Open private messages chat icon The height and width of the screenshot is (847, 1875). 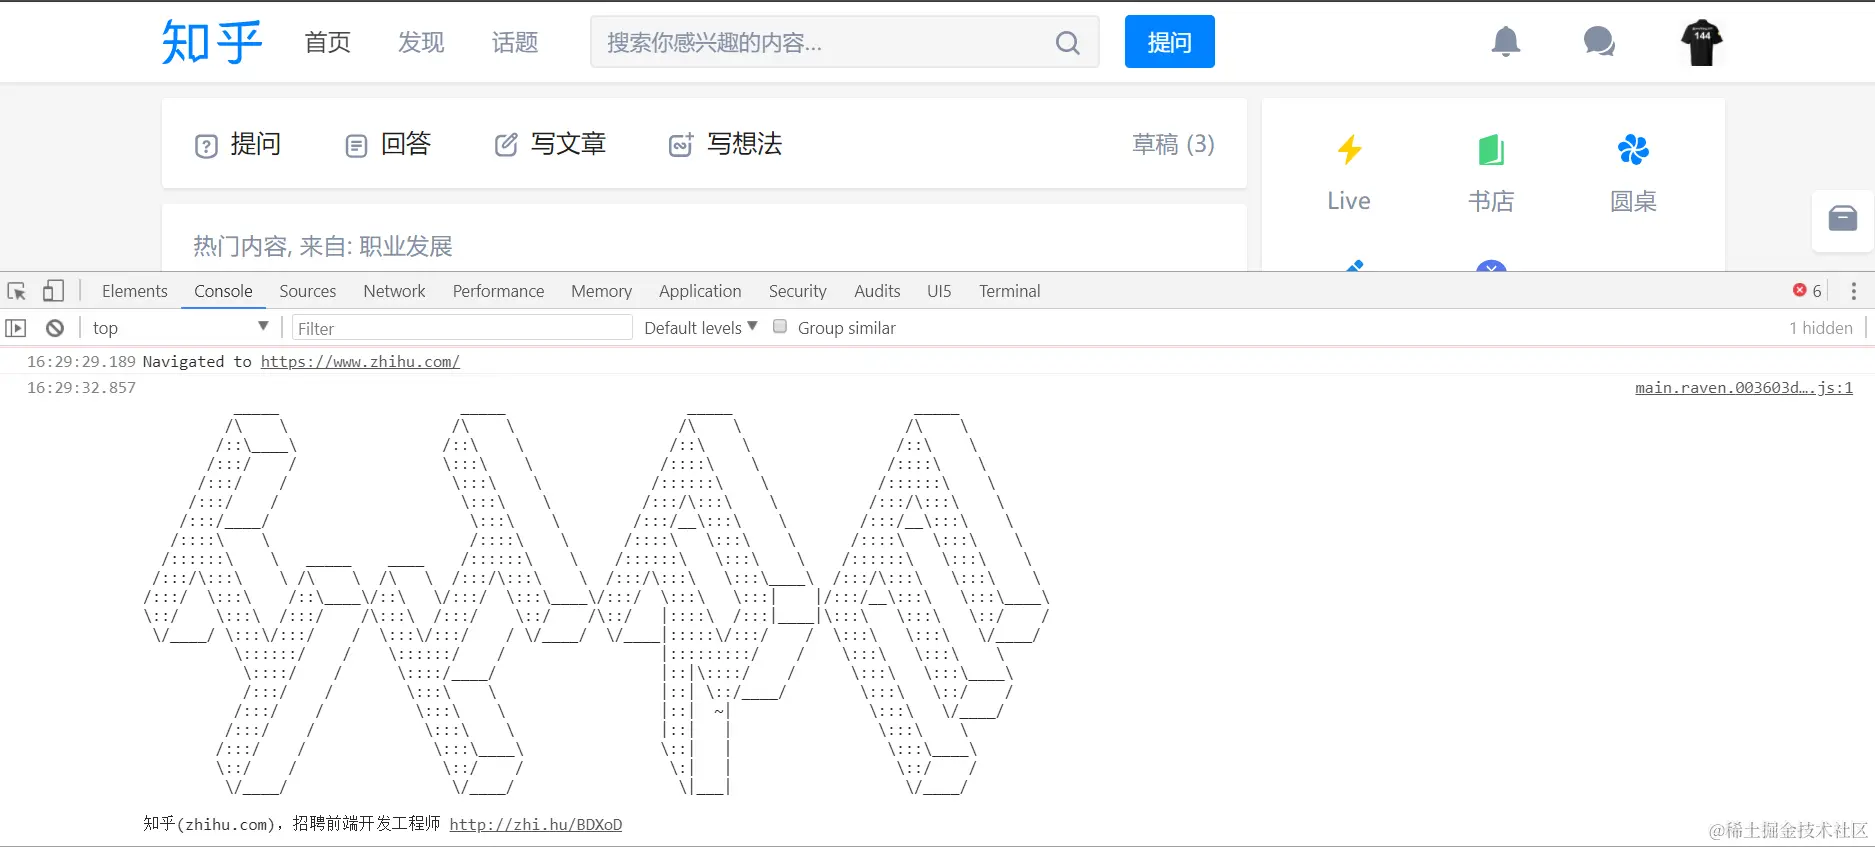tap(1599, 42)
